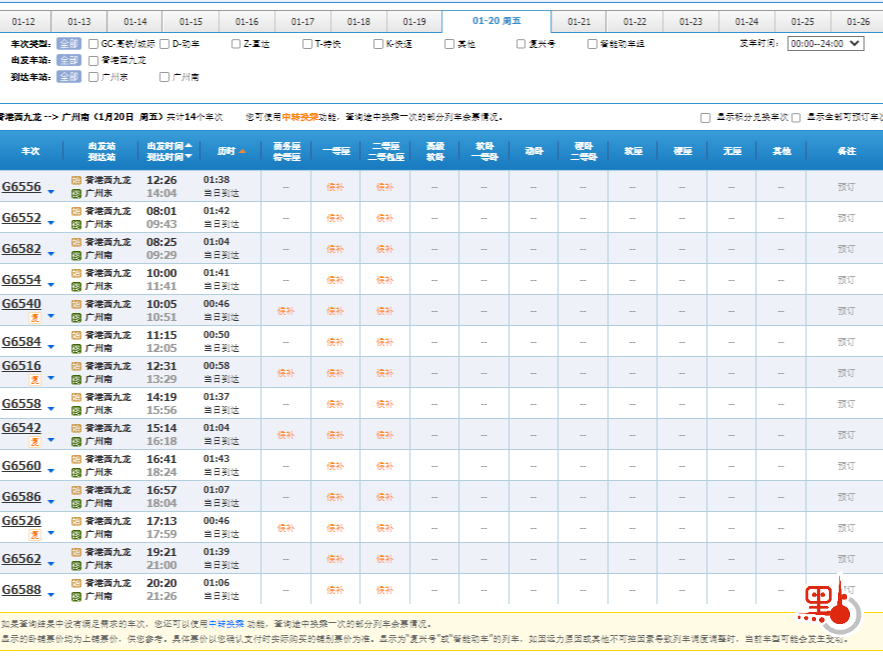Click the 全部 button for 出发车站
883x656 pixels.
(69, 60)
